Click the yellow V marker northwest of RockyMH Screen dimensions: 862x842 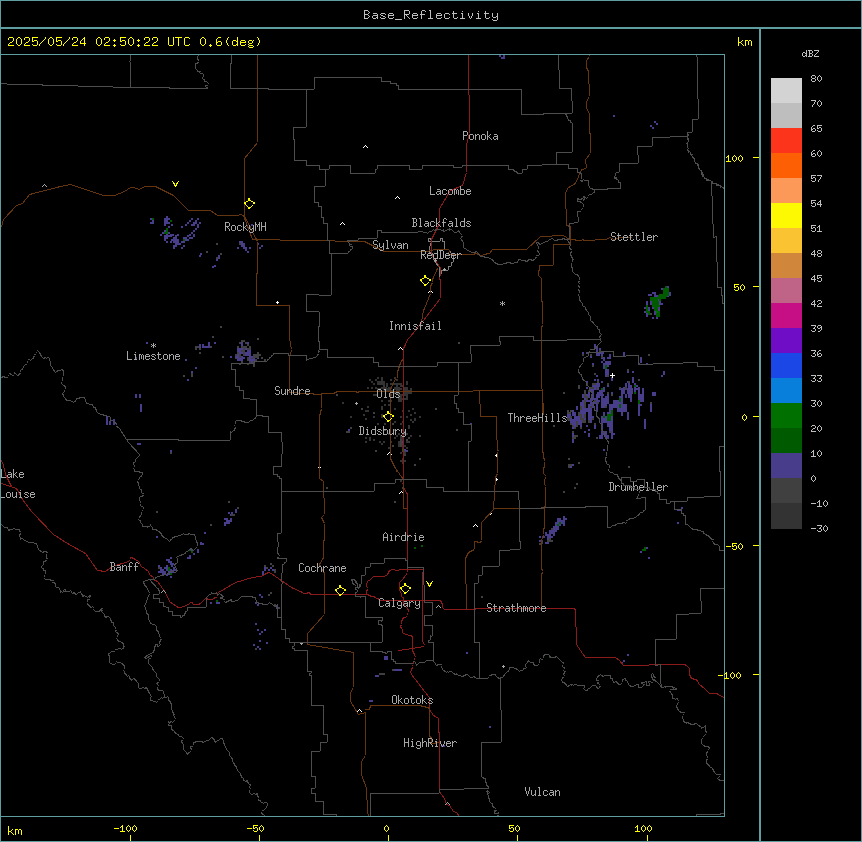pyautogui.click(x=175, y=184)
